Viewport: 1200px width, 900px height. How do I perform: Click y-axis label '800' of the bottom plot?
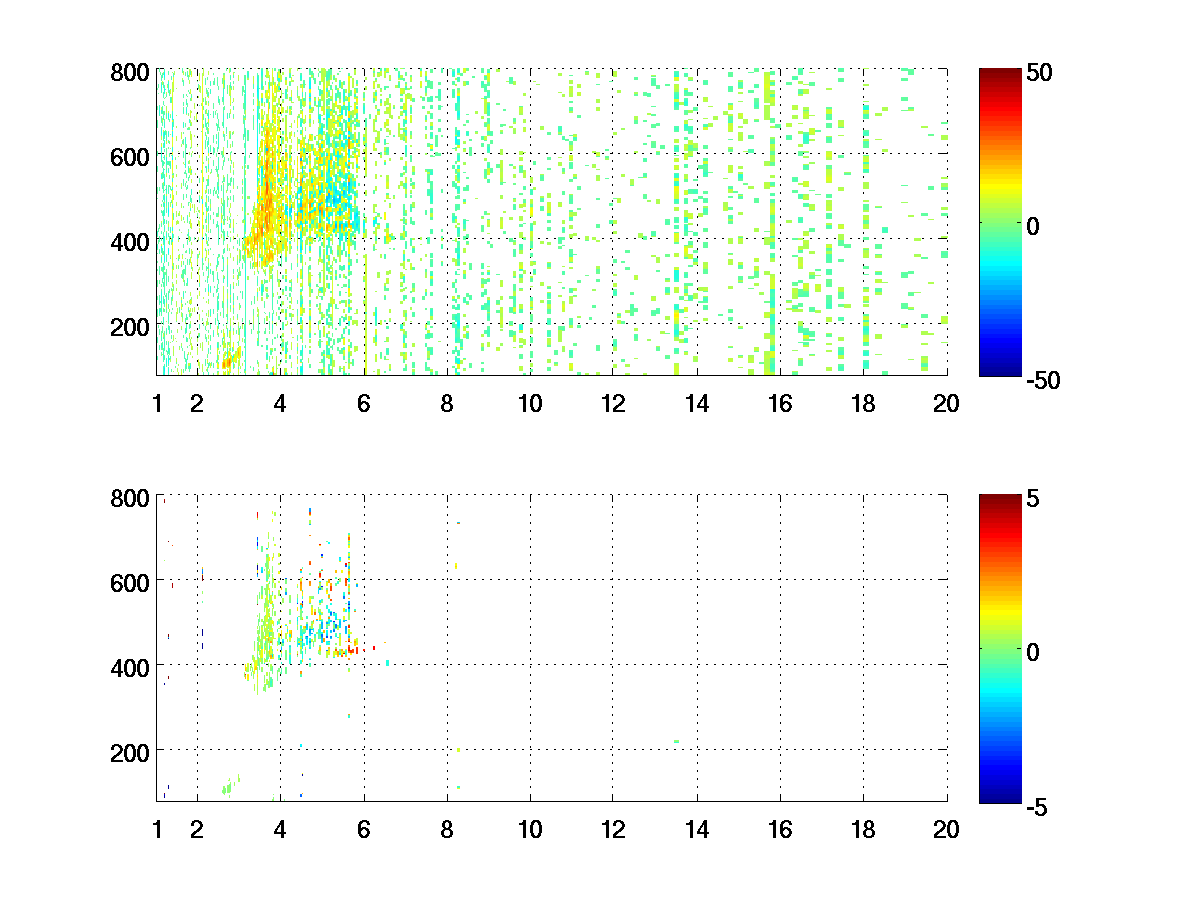click(131, 498)
